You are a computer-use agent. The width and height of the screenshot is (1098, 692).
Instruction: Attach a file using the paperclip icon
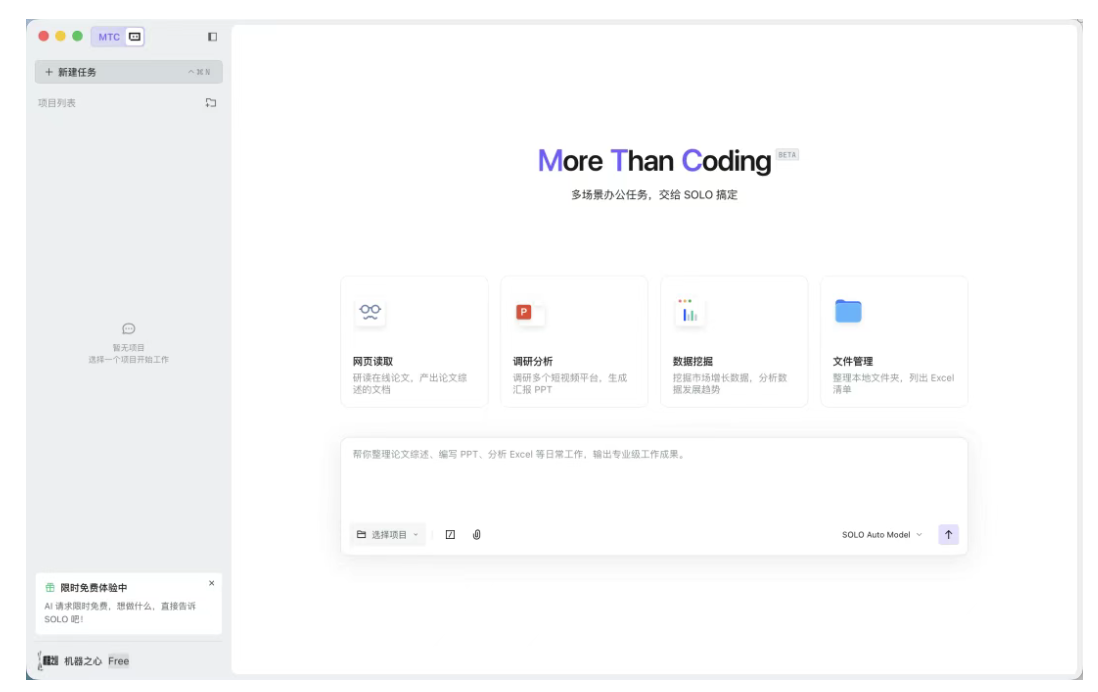point(477,534)
